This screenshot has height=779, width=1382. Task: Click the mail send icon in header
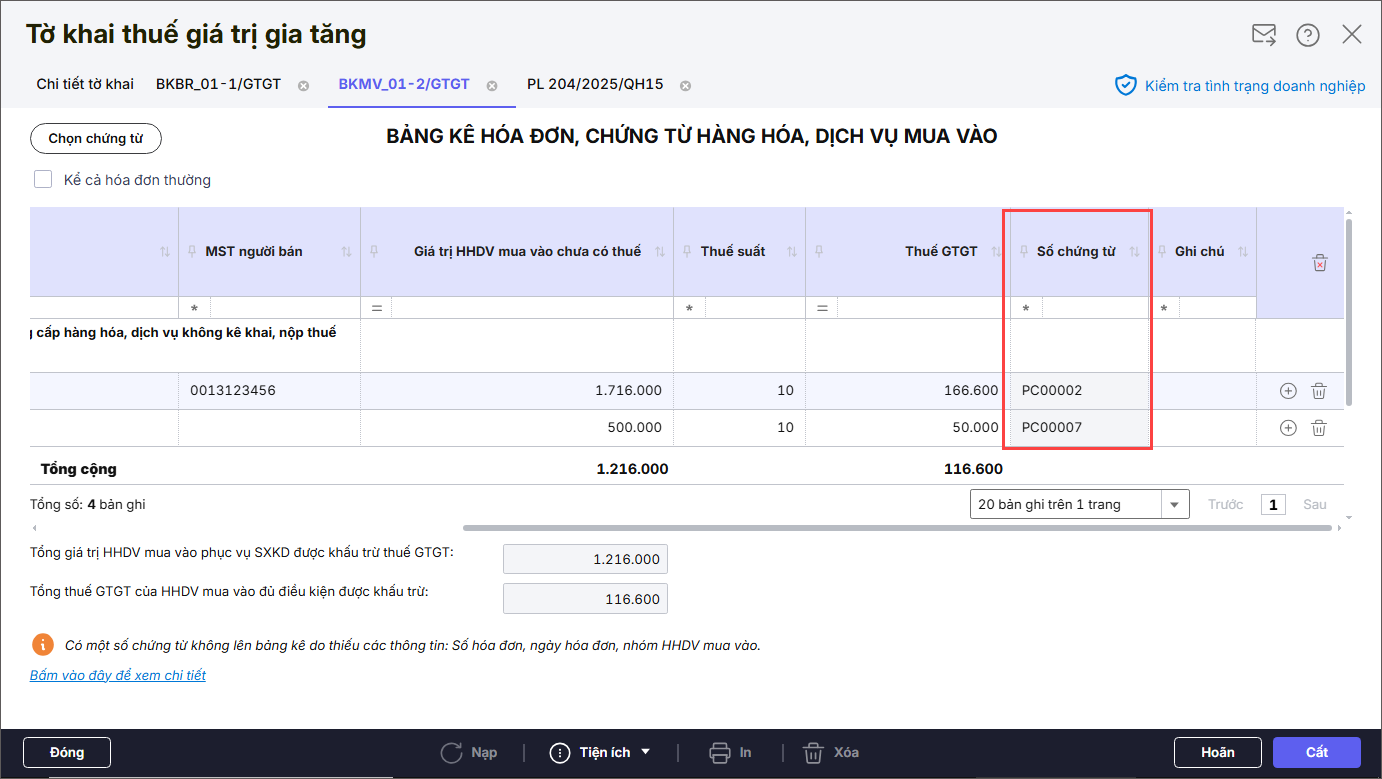tap(1264, 35)
